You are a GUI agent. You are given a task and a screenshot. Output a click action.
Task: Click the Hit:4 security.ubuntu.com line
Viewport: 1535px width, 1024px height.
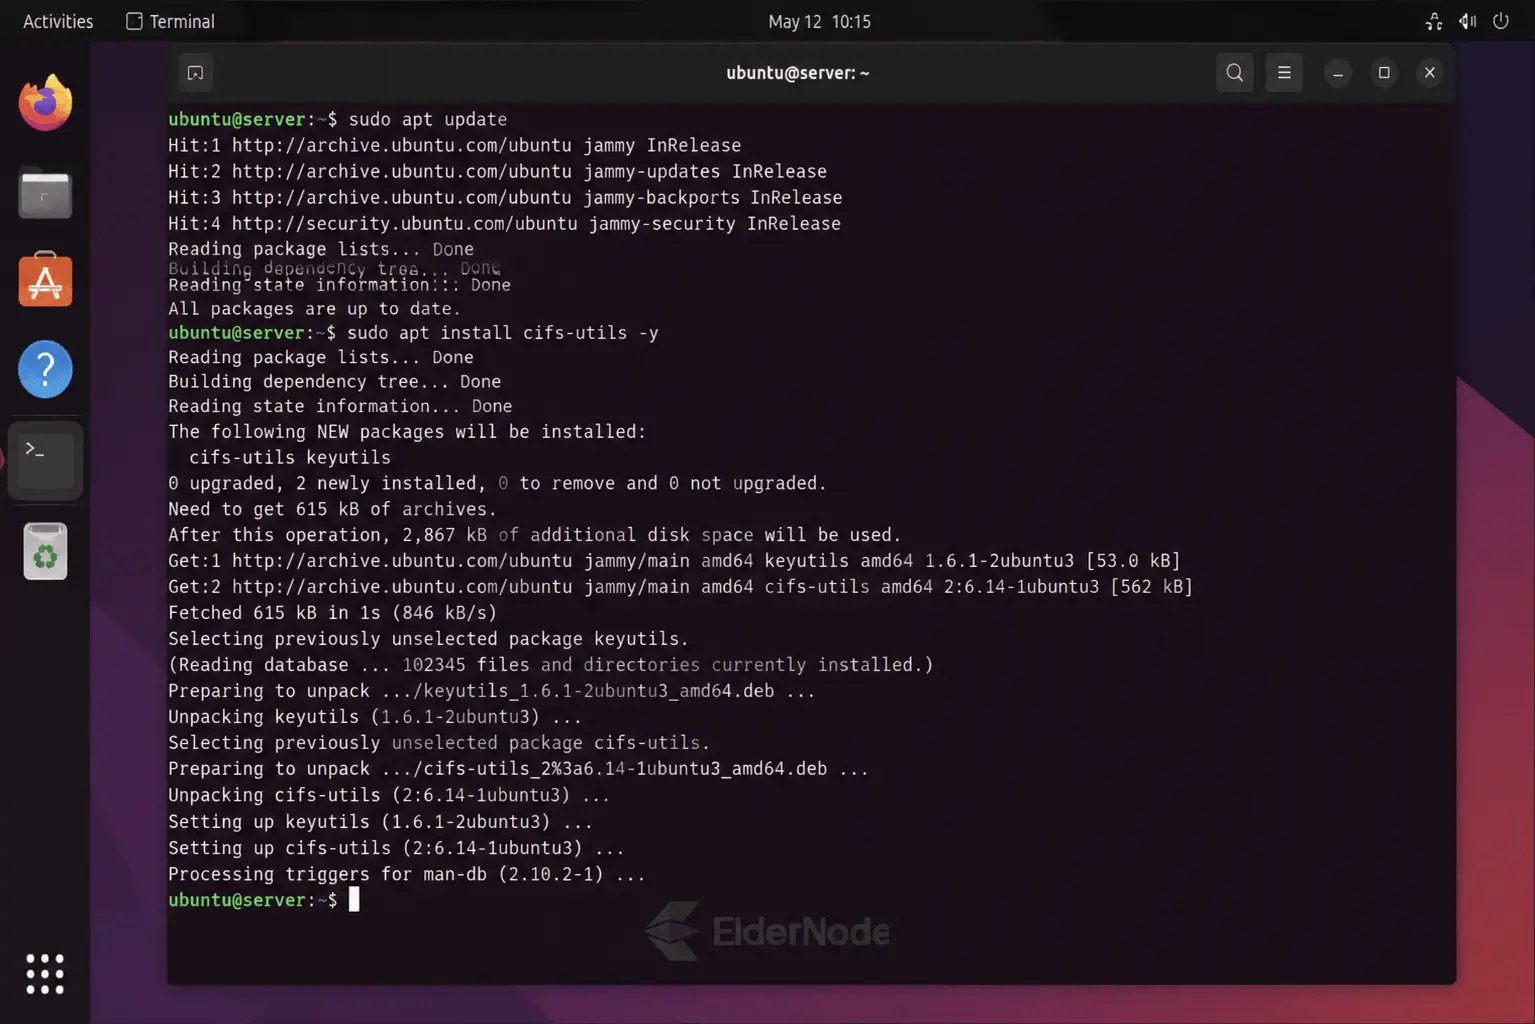(504, 223)
